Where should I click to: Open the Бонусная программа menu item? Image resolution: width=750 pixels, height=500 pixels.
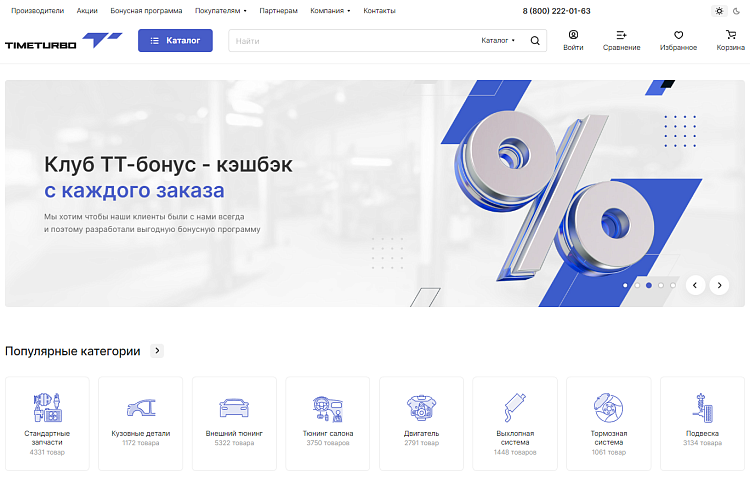pyautogui.click(x=146, y=11)
